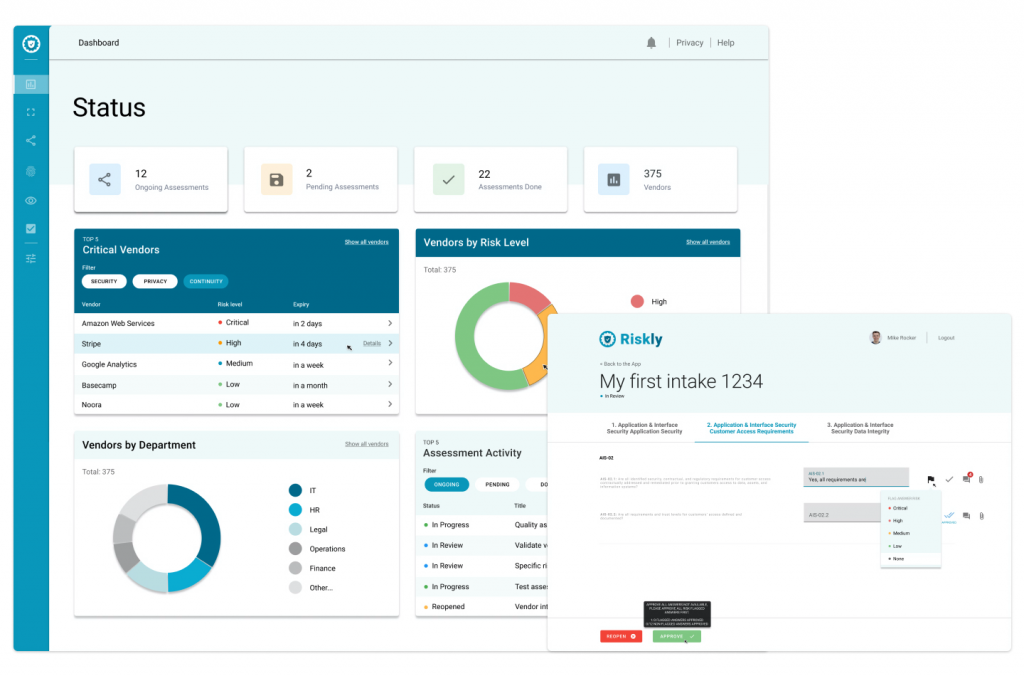Select the Google Analytics vendor name
Viewport: 1024px width, 676px height.
(x=109, y=364)
